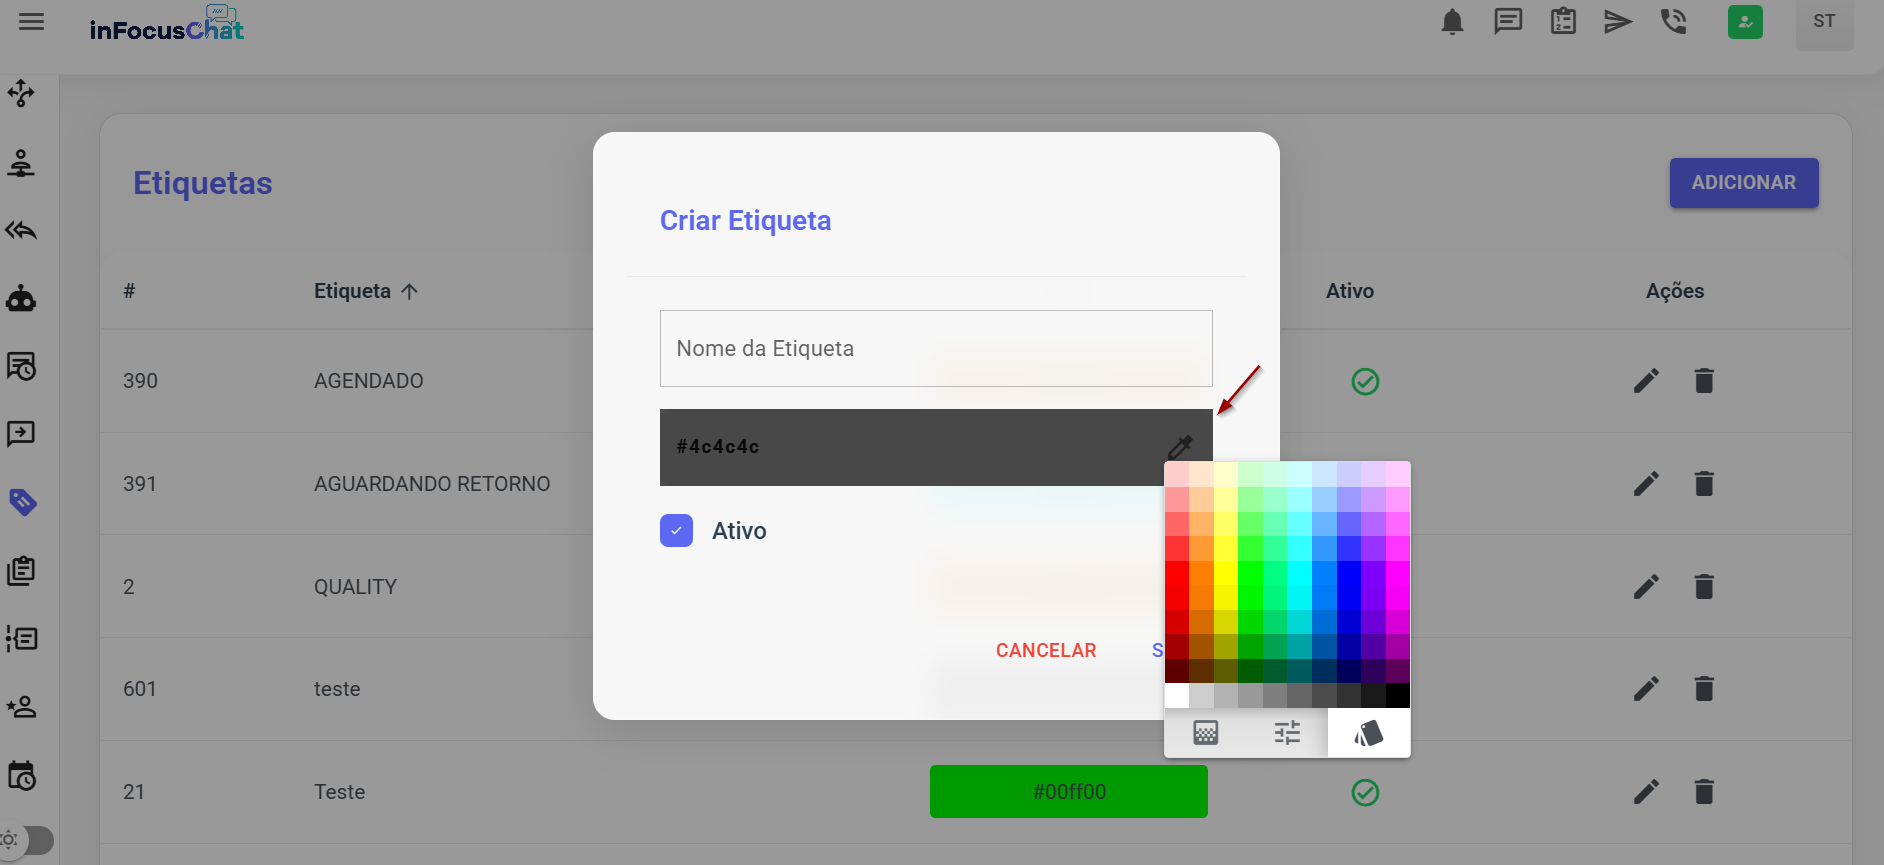Pick the black swatch in the palette
The width and height of the screenshot is (1884, 865).
[x=1397, y=695]
